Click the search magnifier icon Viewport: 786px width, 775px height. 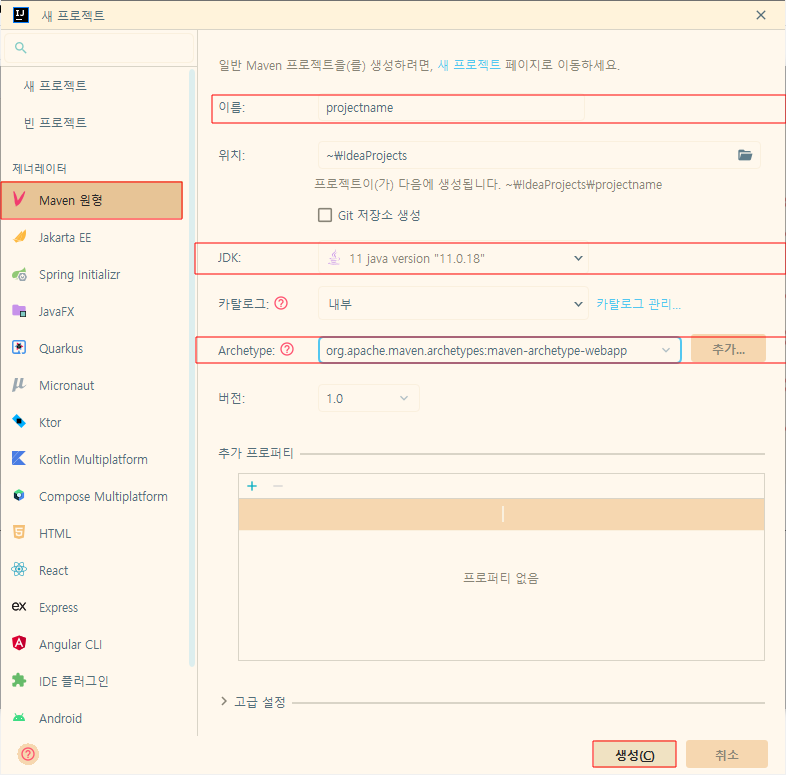point(21,48)
